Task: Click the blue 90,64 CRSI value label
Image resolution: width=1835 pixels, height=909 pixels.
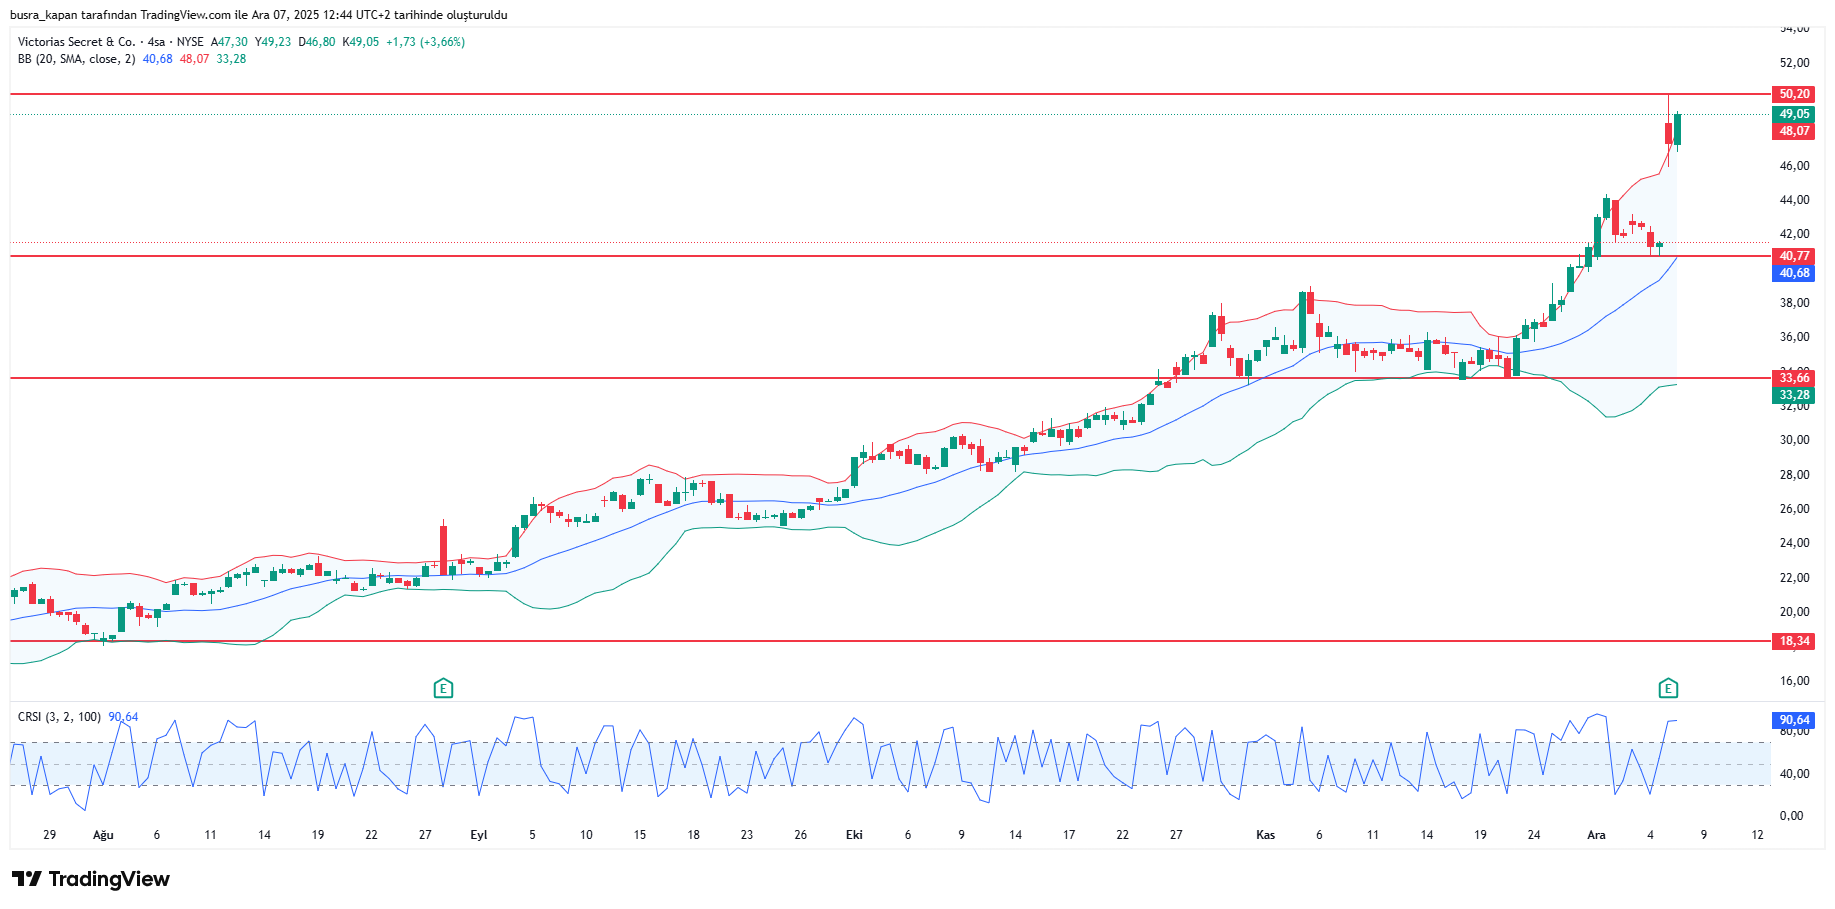Action: tap(1794, 720)
